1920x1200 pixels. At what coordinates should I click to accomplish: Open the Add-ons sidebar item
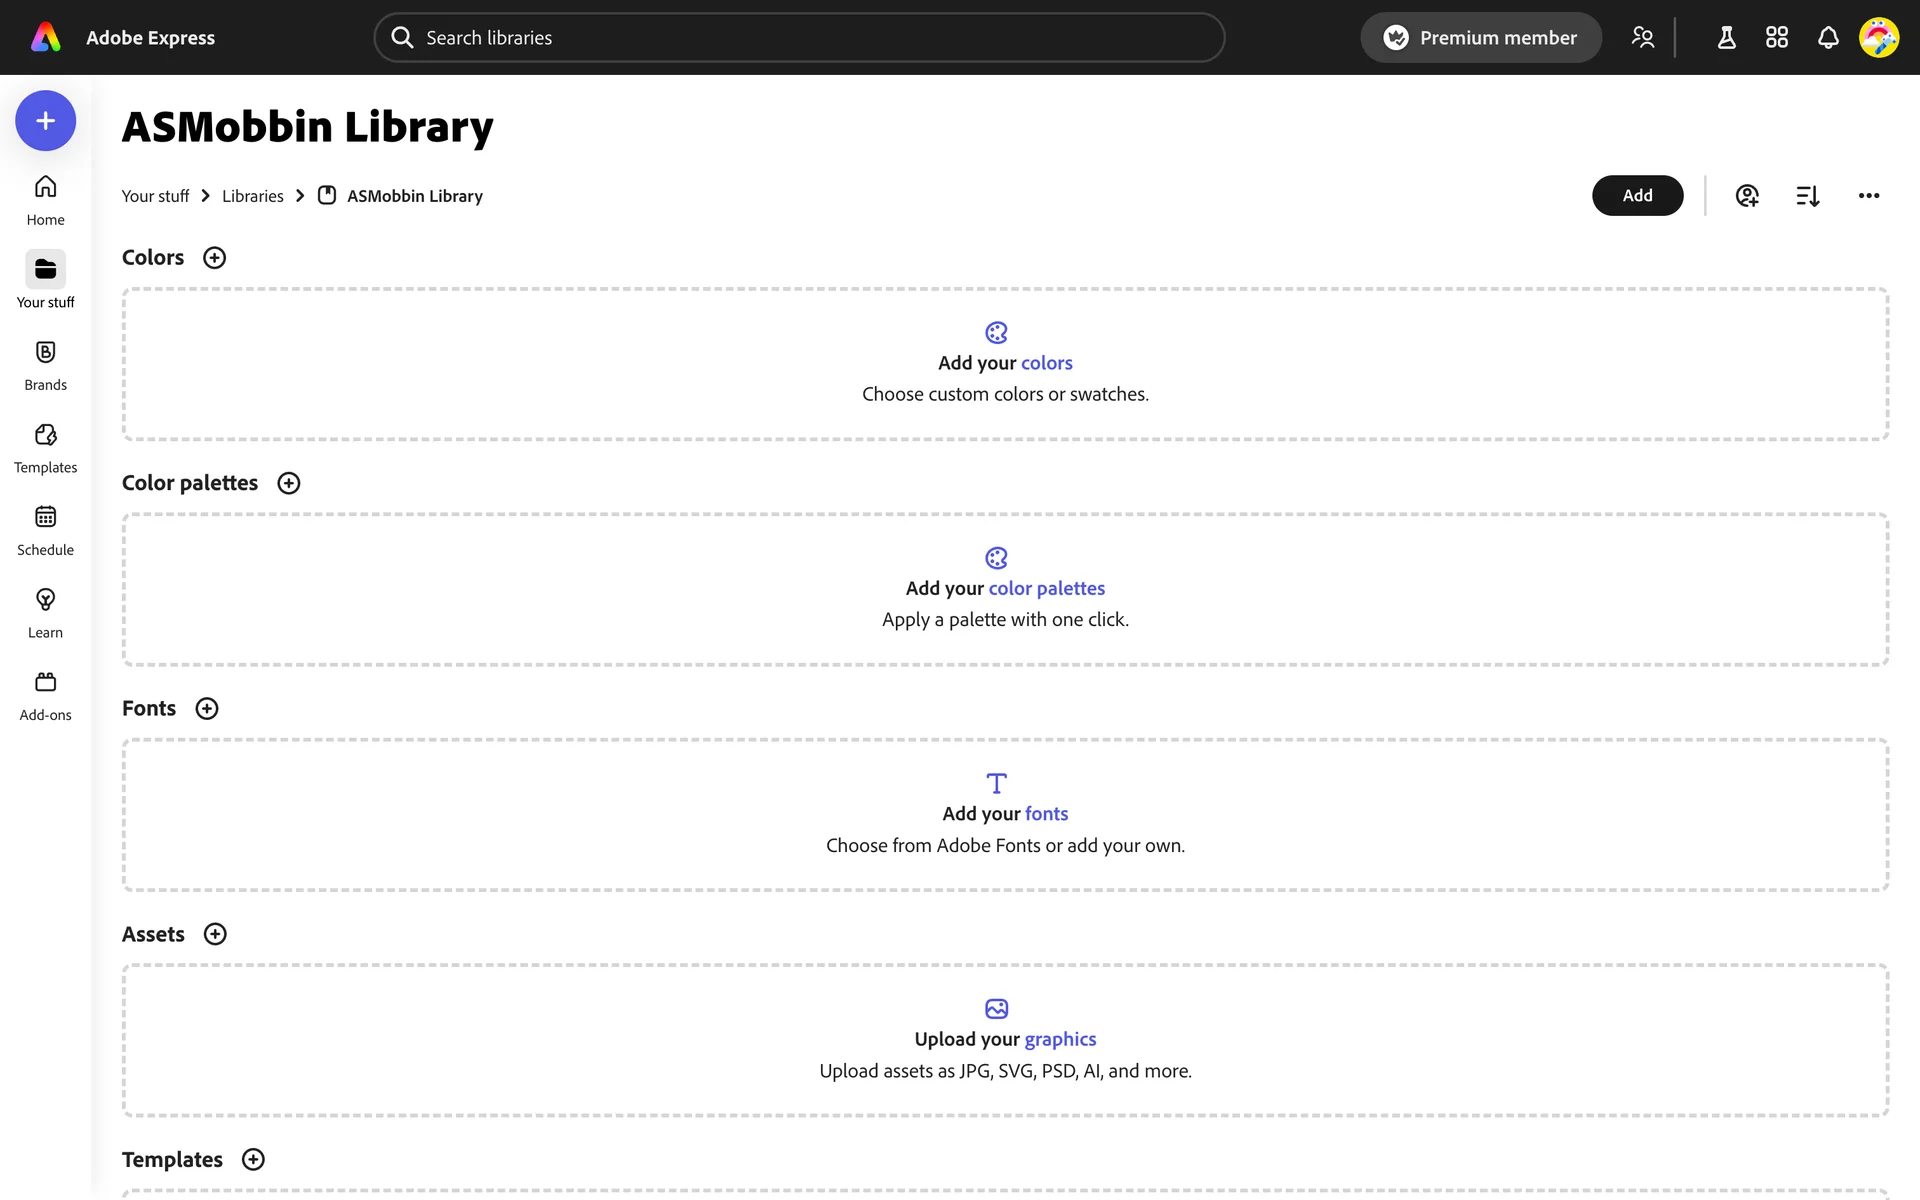[x=45, y=696]
